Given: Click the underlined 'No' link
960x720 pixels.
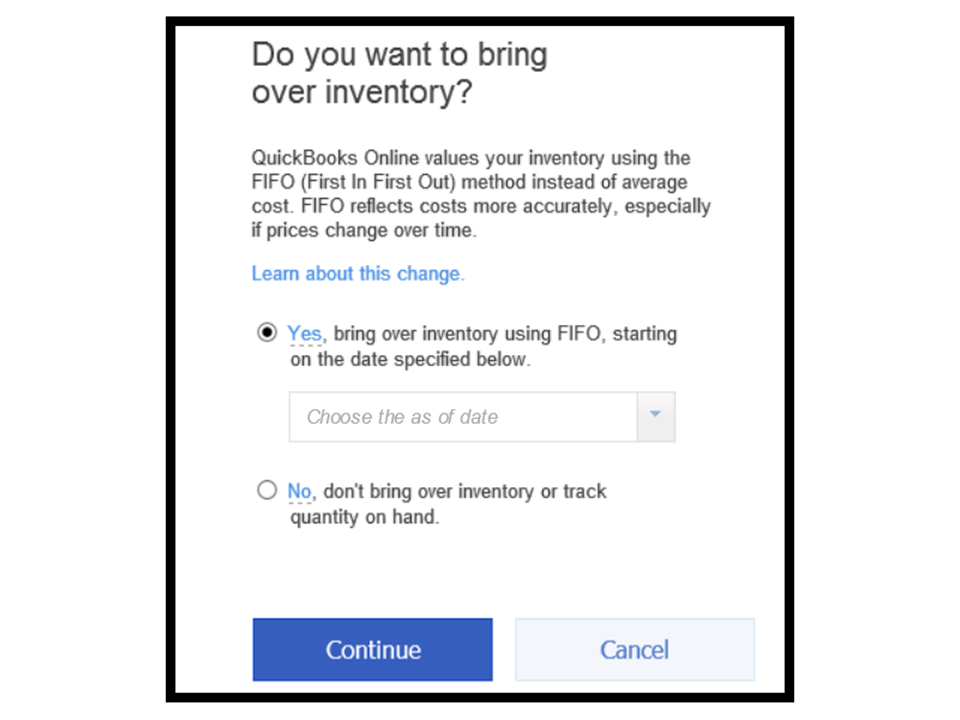Looking at the screenshot, I should (299, 491).
